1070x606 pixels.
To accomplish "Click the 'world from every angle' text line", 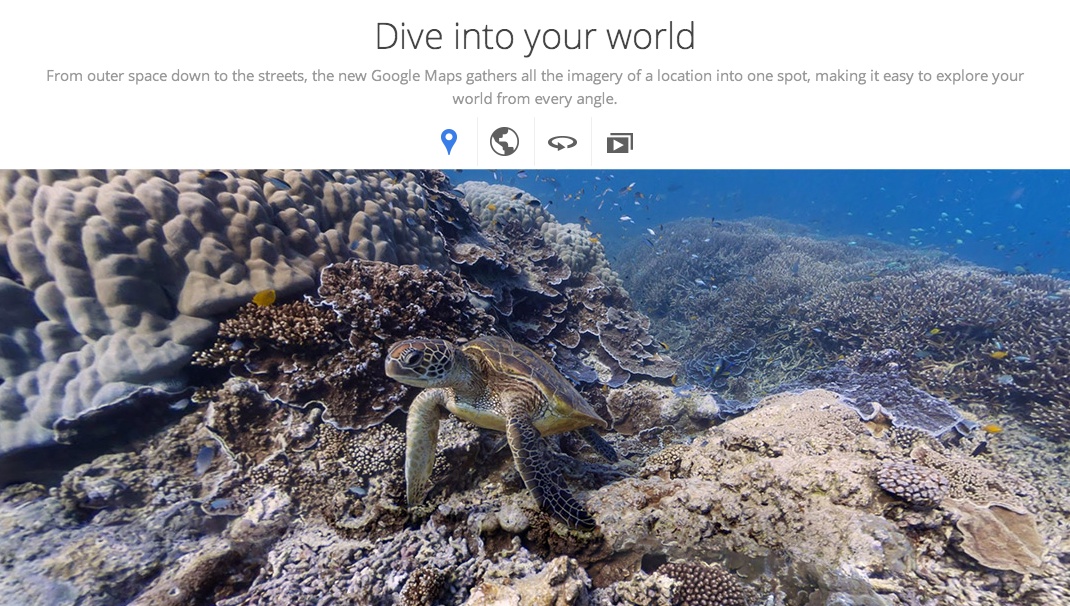I will pyautogui.click(x=535, y=99).
